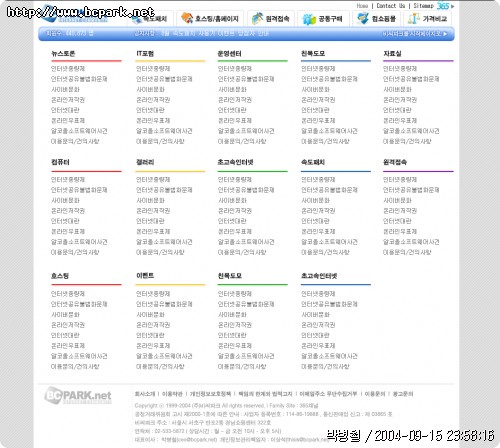Open 책임의 한계와 법적고지 footer link
500x448 pixels.
(x=265, y=394)
